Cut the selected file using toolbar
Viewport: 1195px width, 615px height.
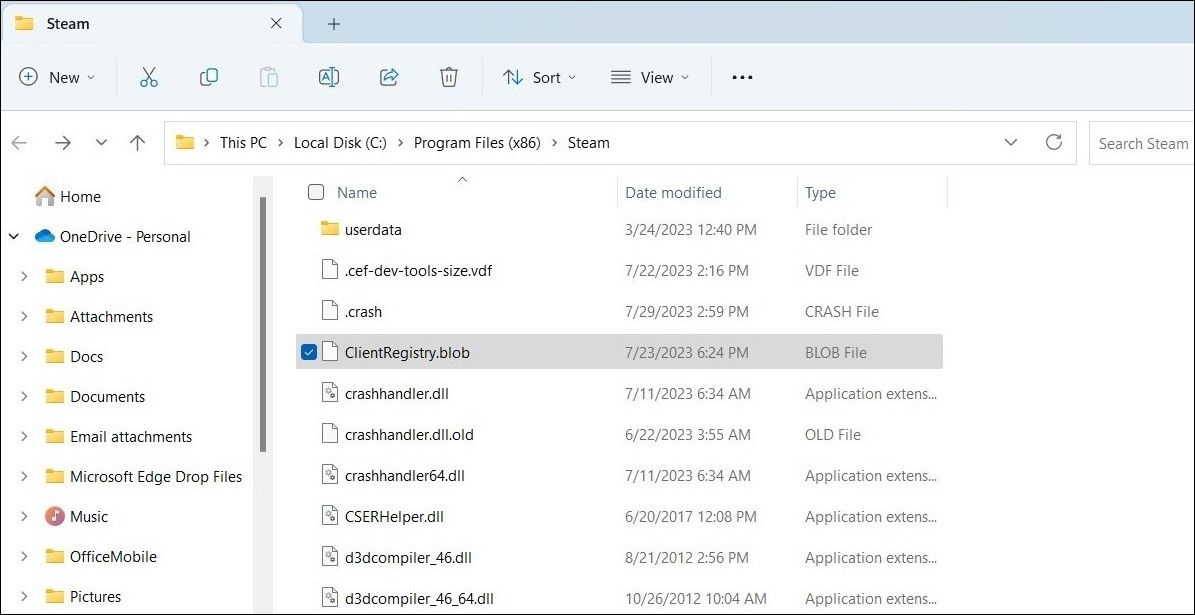tap(149, 77)
